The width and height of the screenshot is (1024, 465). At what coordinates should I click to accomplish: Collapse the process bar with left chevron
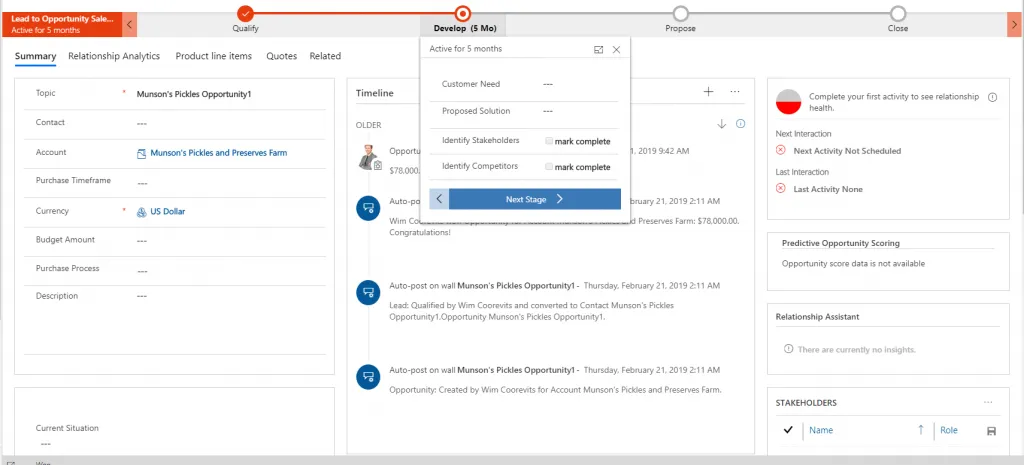[x=130, y=24]
